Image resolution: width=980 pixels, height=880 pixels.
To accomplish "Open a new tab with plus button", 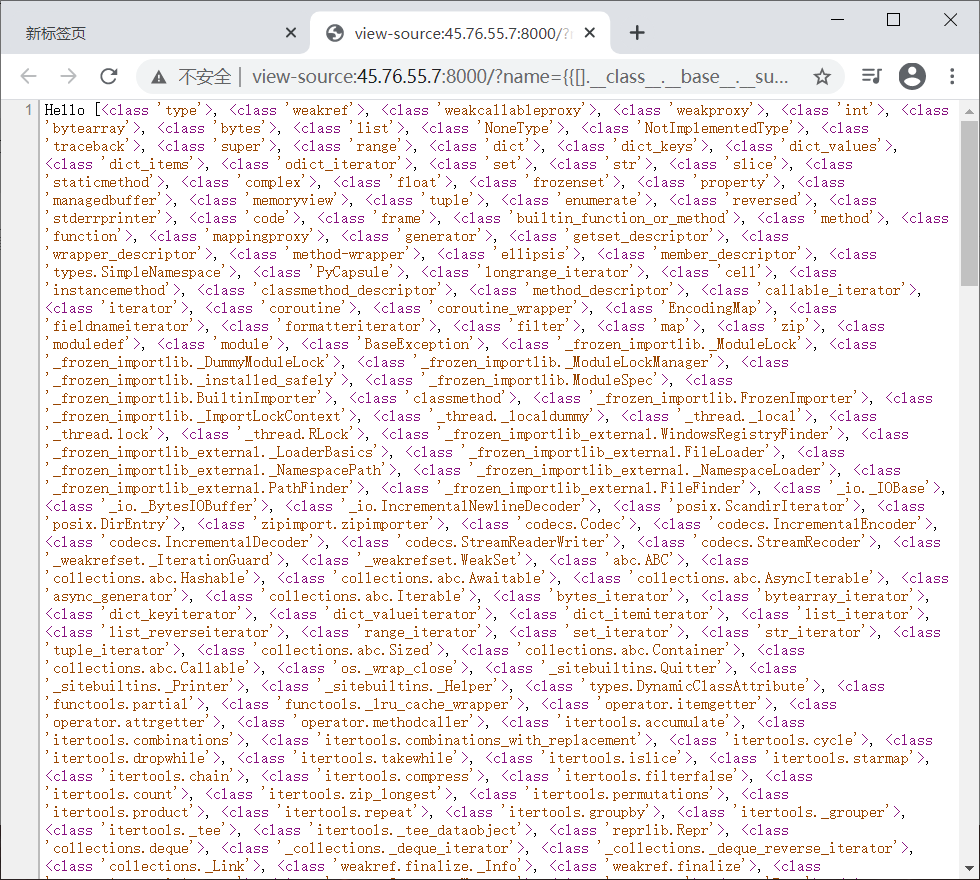I will (637, 32).
